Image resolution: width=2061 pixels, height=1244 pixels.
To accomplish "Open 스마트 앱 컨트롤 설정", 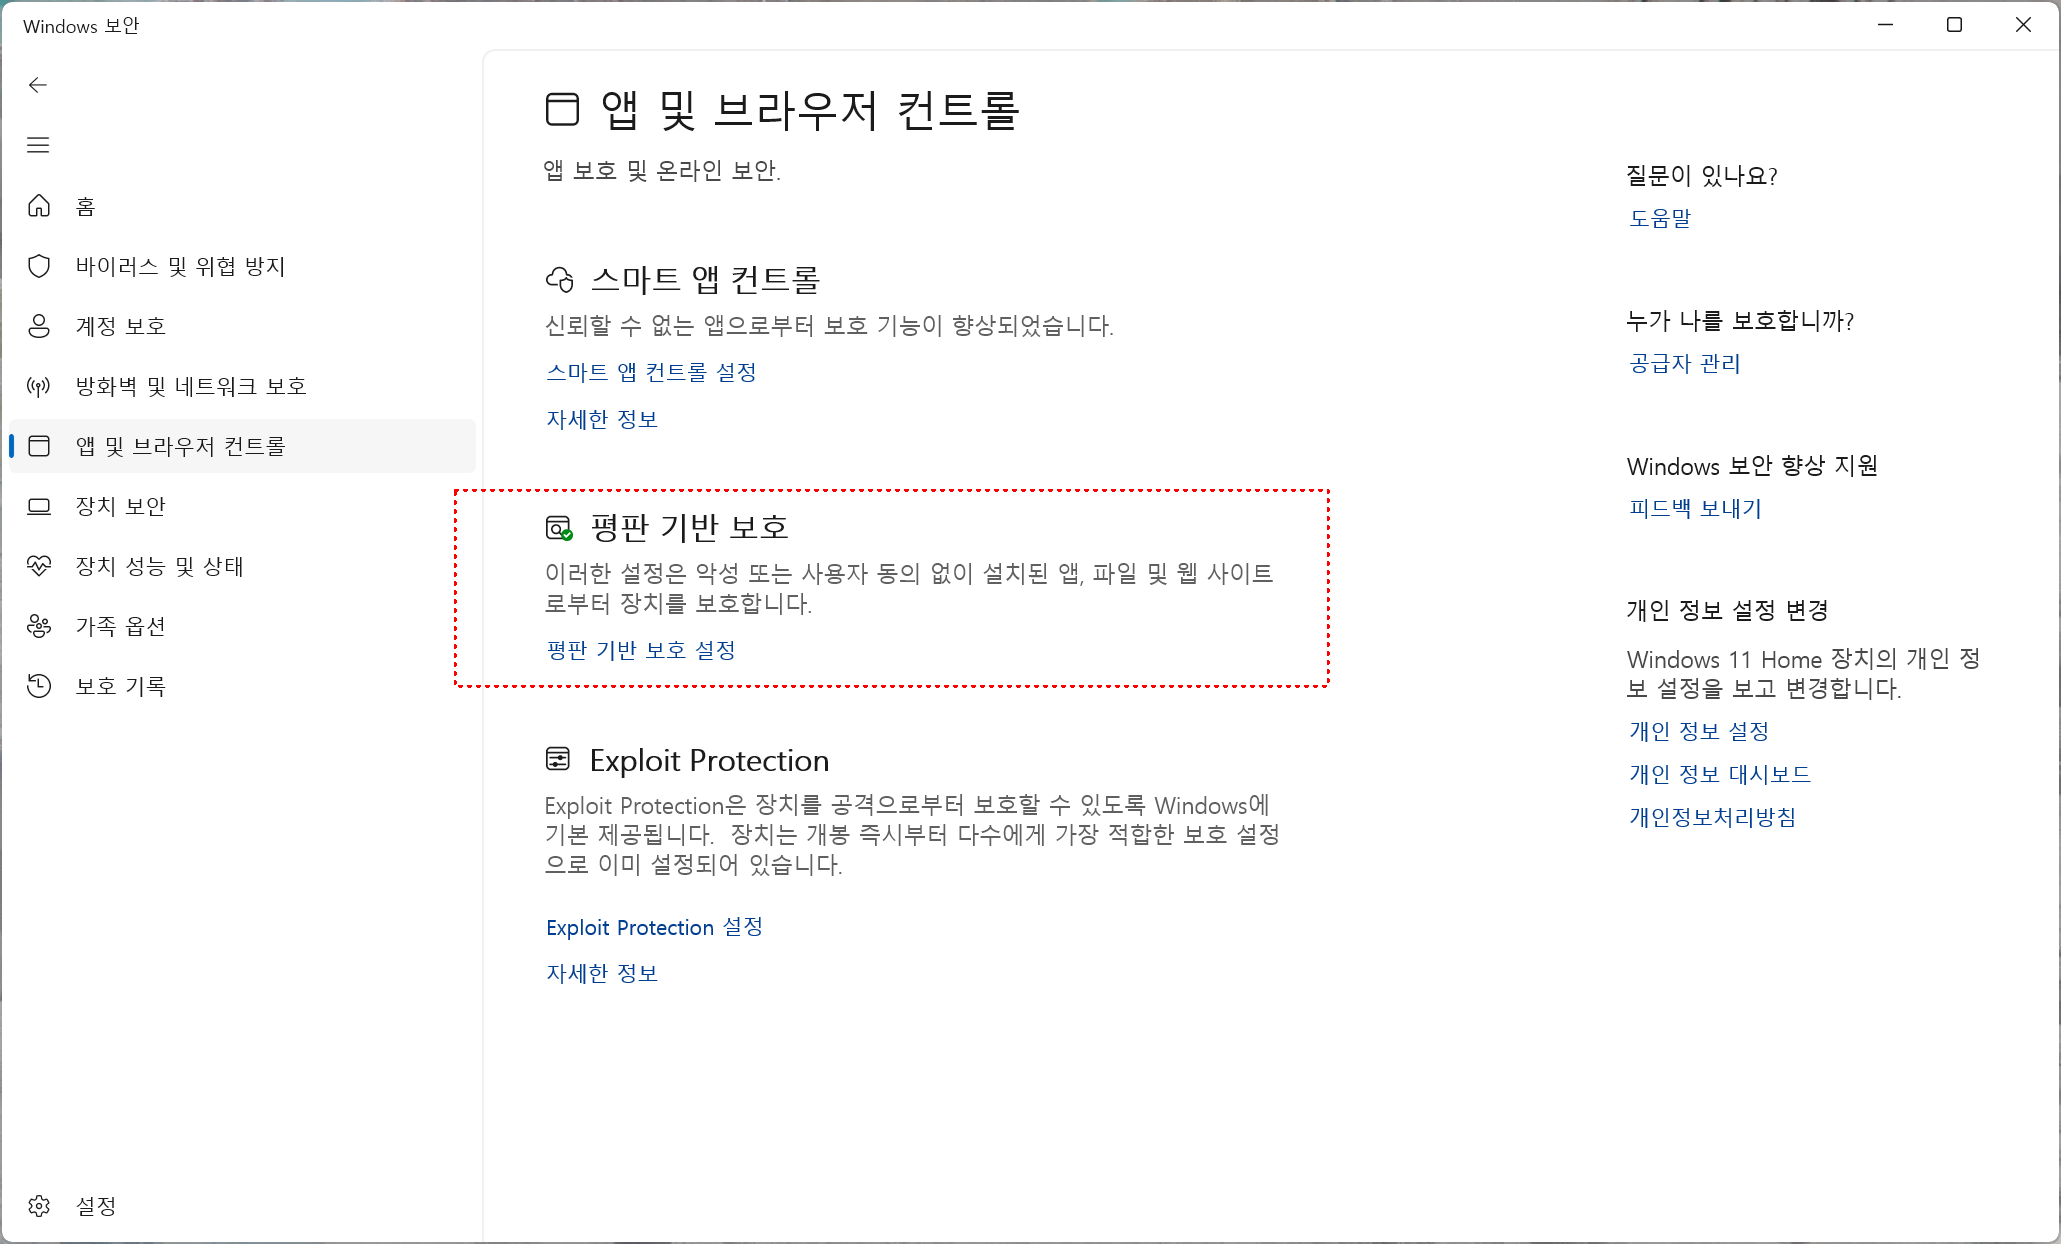I will pyautogui.click(x=650, y=371).
